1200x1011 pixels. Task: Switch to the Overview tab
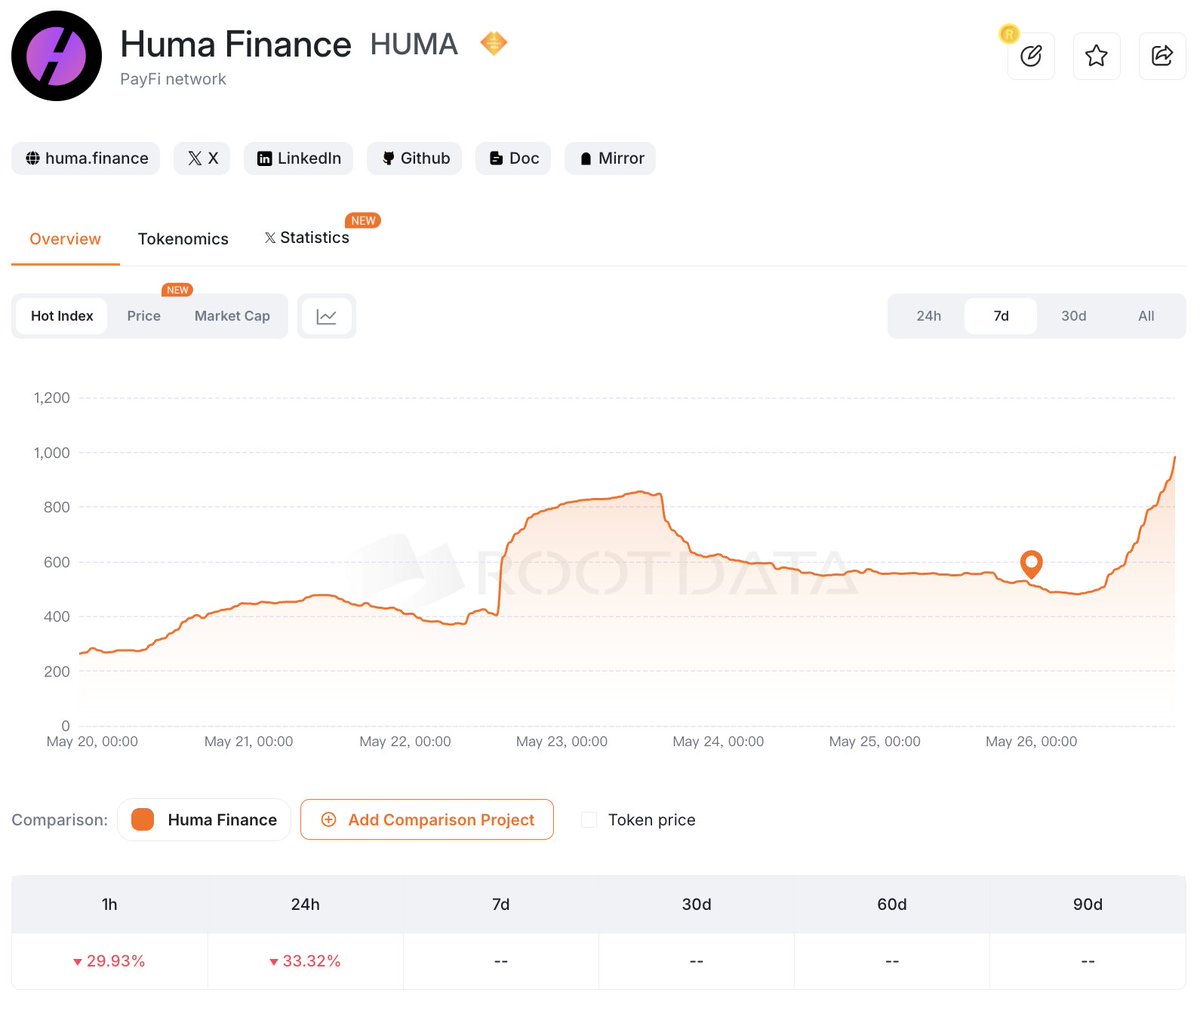[65, 239]
